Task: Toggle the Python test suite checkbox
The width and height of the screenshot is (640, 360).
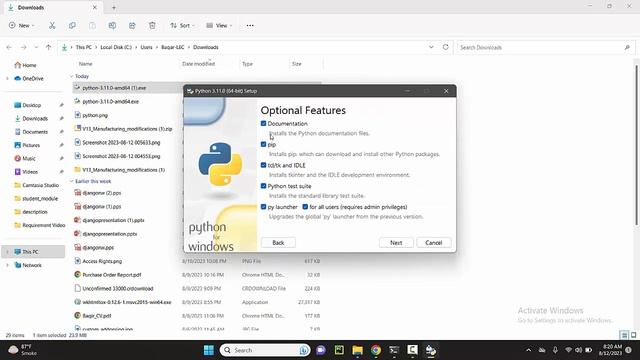Action: (x=263, y=186)
